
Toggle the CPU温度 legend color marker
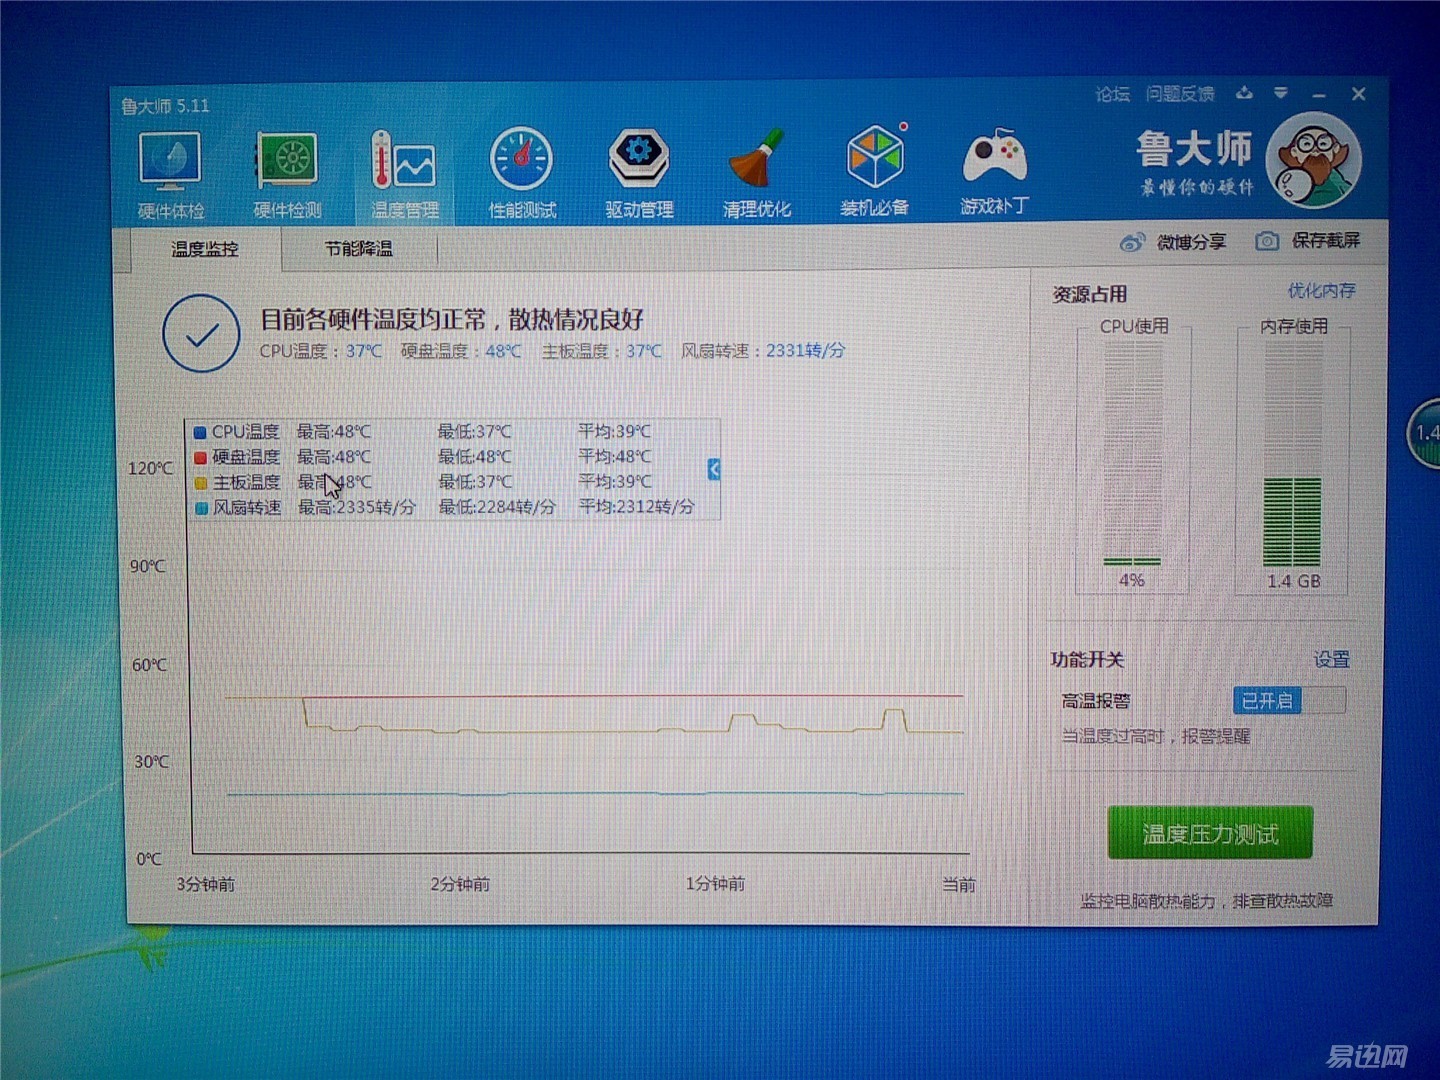[x=203, y=431]
